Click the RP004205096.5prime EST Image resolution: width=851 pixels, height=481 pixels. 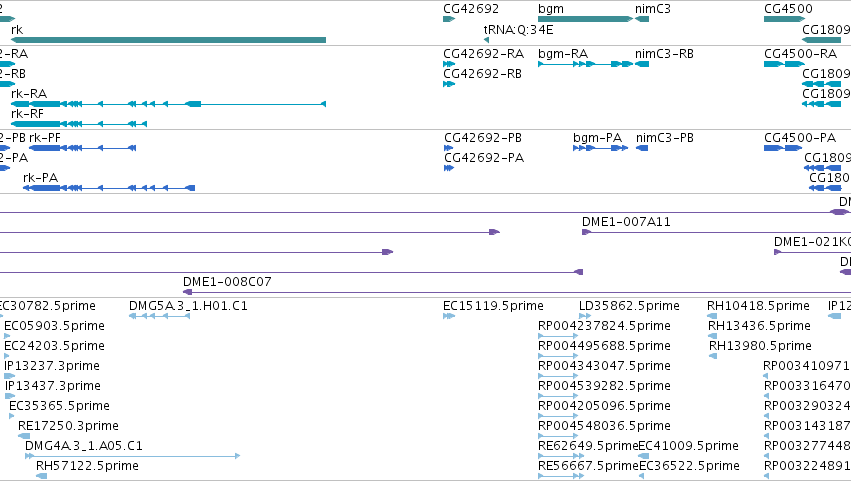558,416
